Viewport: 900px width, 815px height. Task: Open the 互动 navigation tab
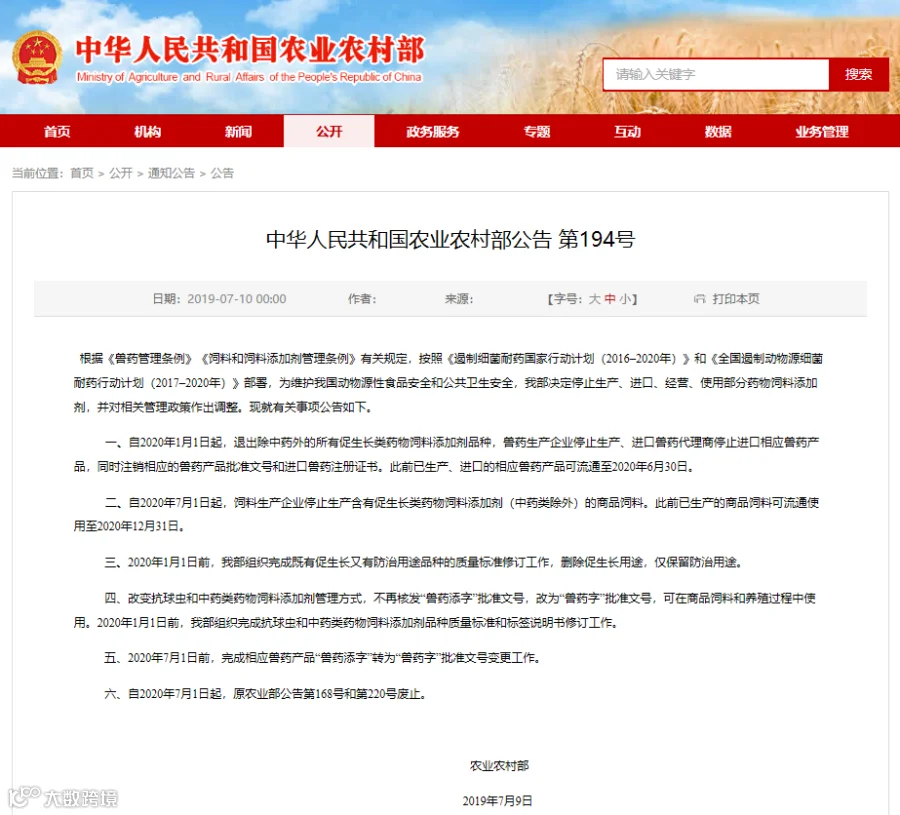tap(627, 131)
